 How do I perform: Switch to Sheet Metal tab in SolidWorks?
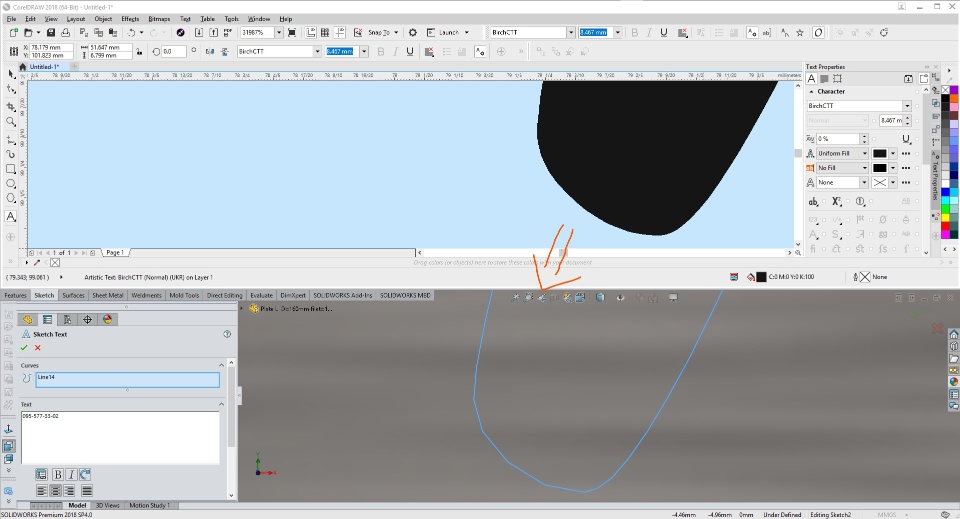pos(108,295)
